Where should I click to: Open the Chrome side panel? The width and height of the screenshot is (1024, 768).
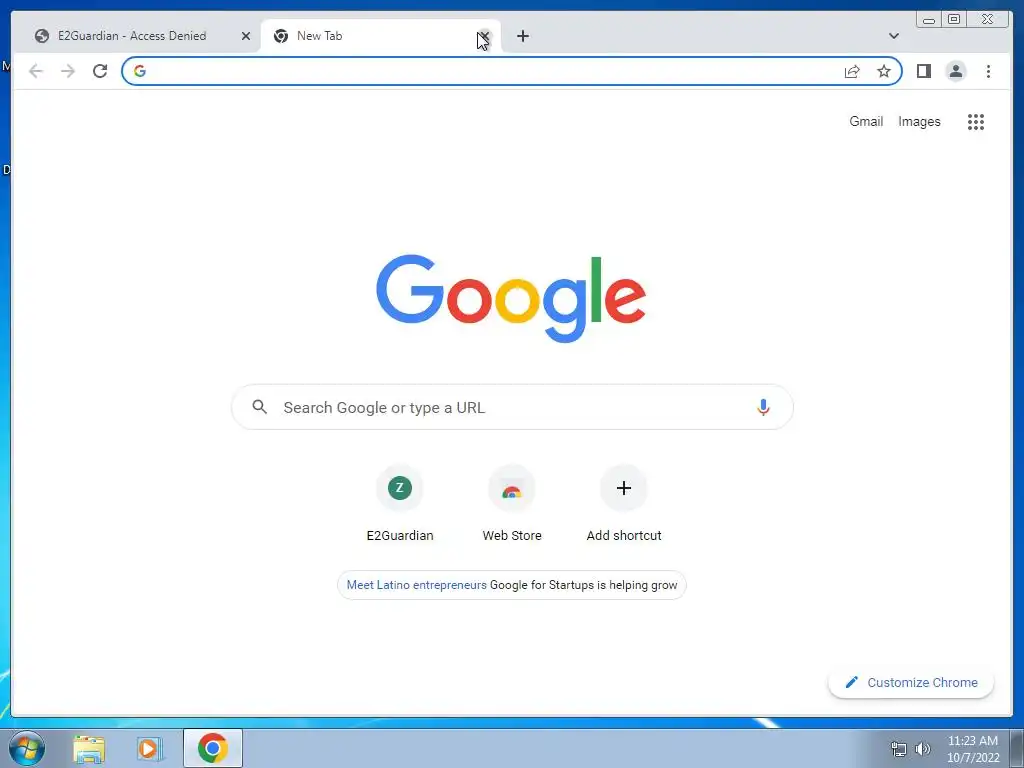923,71
